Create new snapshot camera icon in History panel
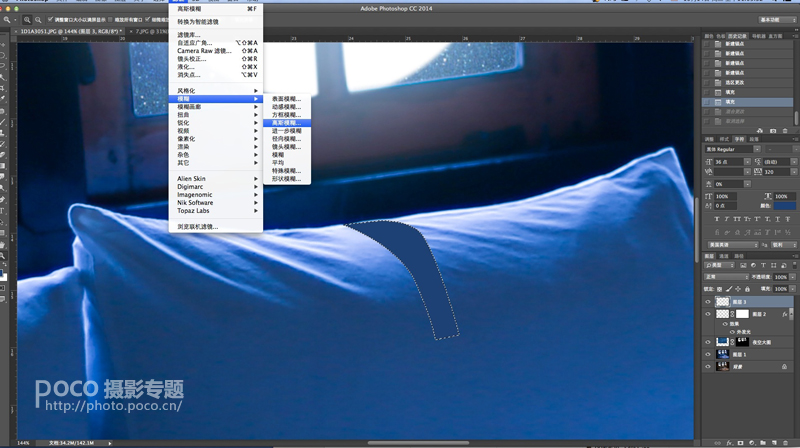 pos(773,131)
